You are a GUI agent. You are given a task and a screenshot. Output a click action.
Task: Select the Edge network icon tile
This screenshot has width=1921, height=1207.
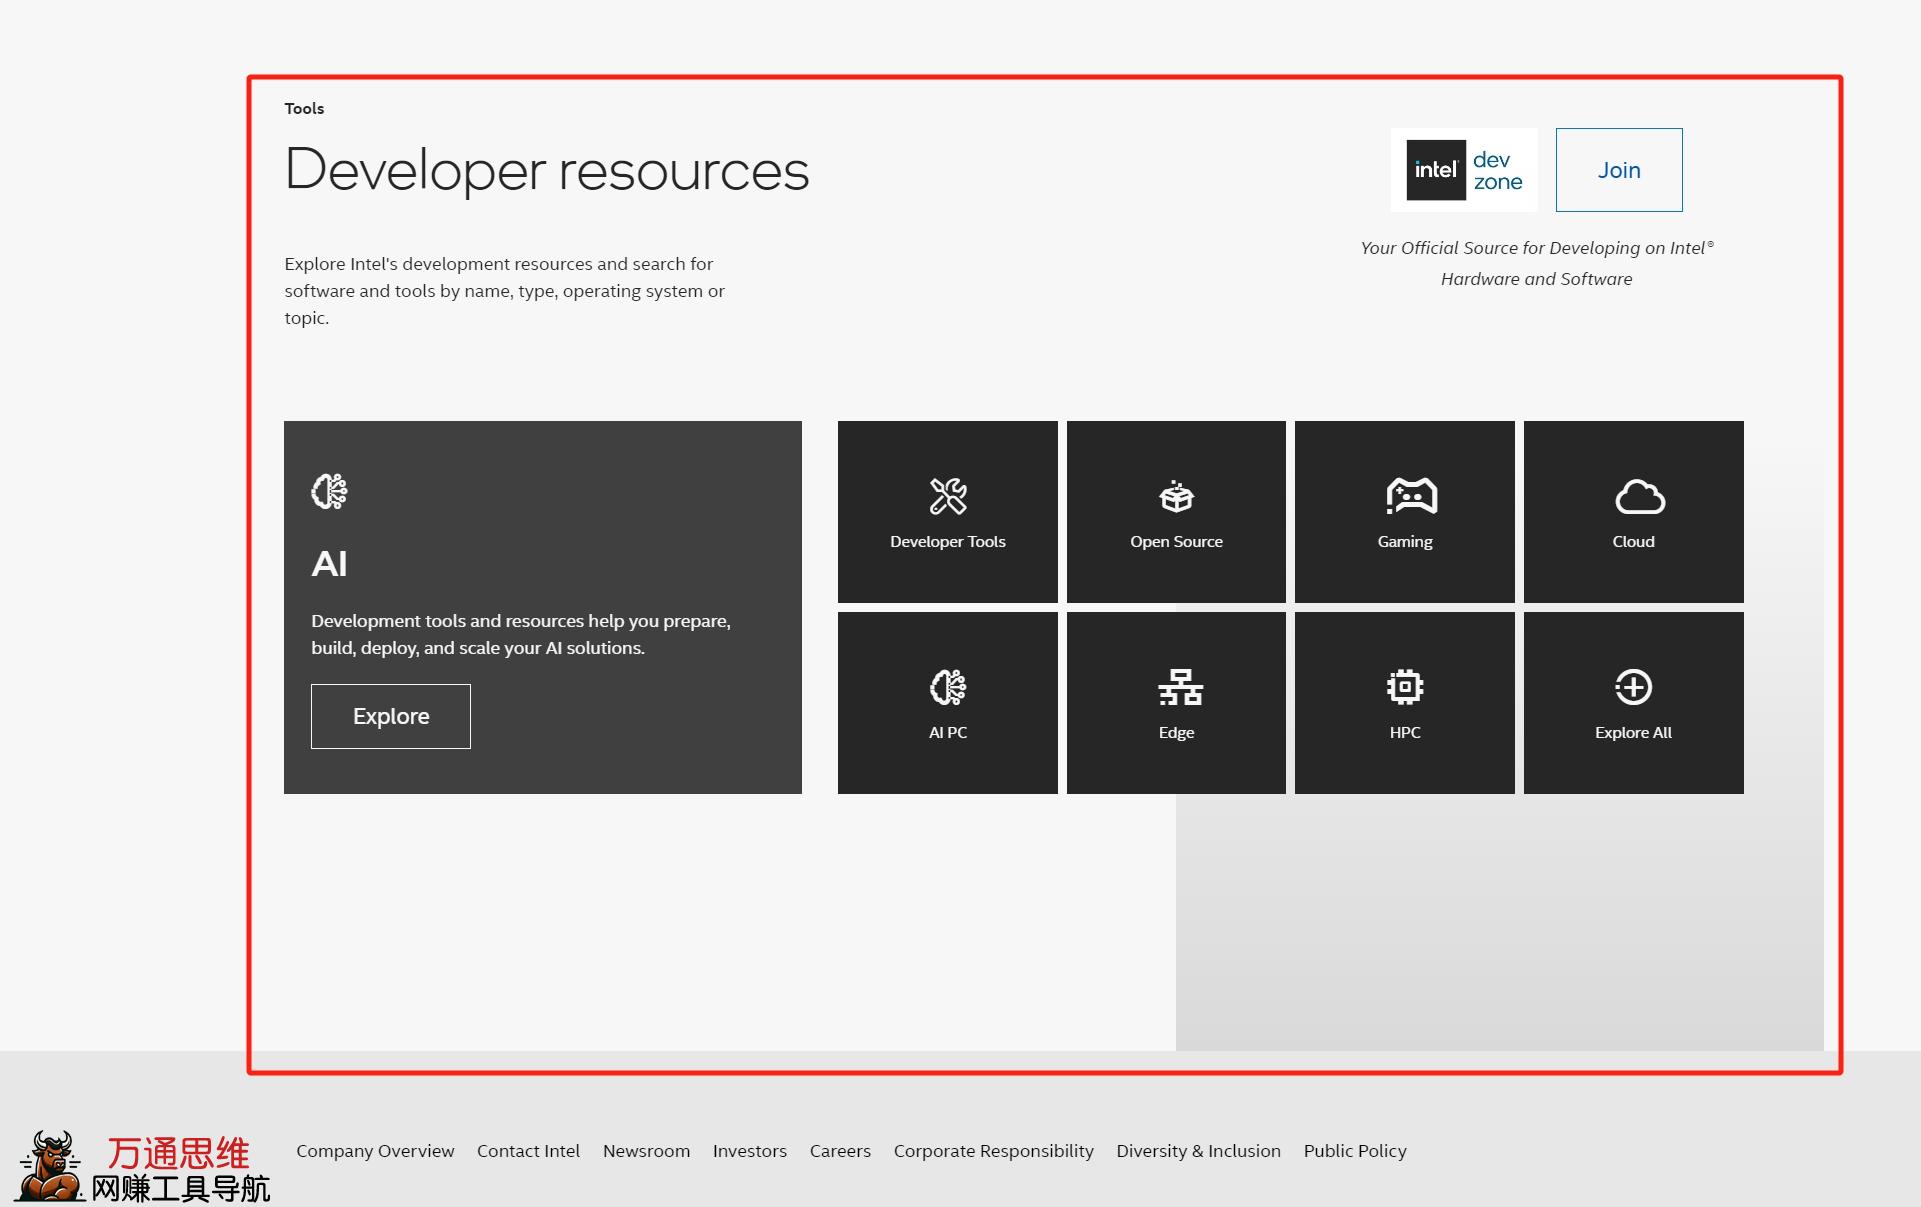click(1176, 702)
